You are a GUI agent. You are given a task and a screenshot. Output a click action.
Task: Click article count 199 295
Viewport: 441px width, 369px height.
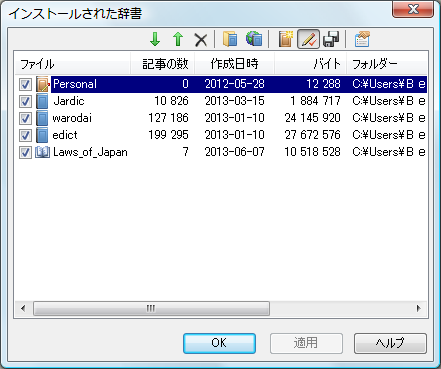[x=168, y=135]
